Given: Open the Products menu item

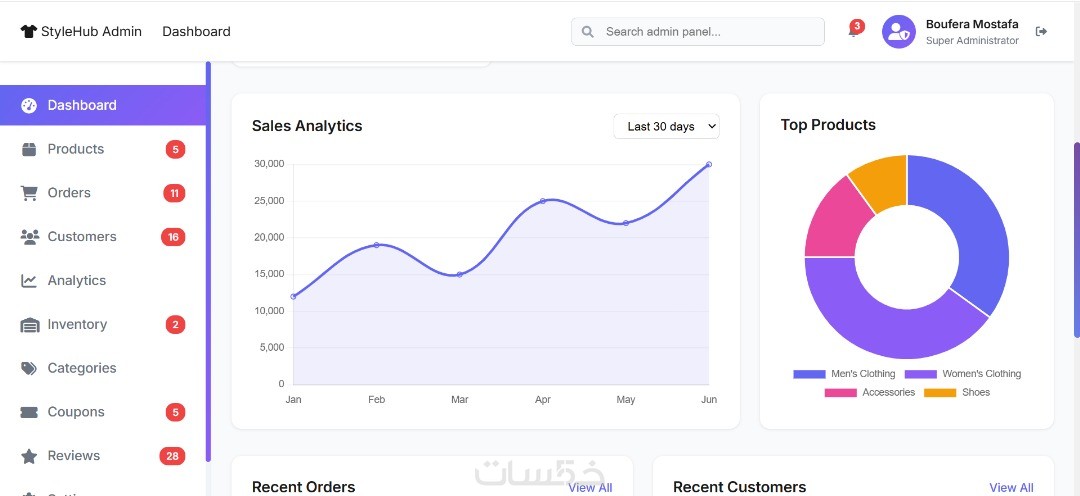Looking at the screenshot, I should tap(103, 149).
